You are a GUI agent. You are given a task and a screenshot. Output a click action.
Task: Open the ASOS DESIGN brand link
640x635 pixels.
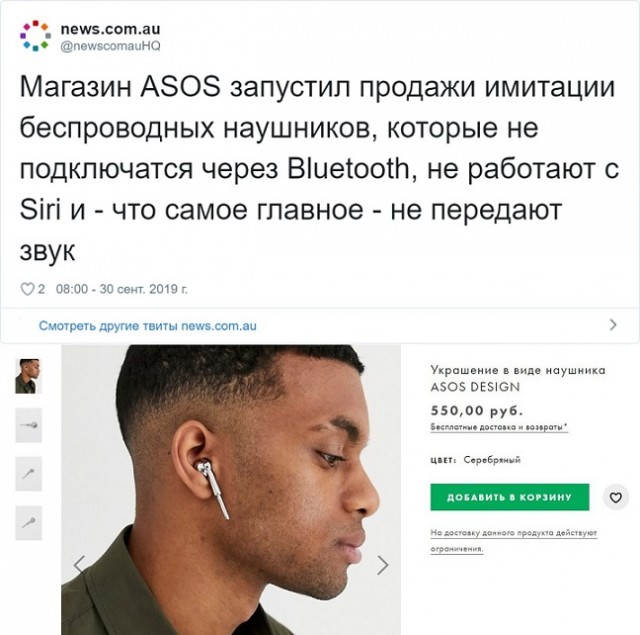pos(475,387)
